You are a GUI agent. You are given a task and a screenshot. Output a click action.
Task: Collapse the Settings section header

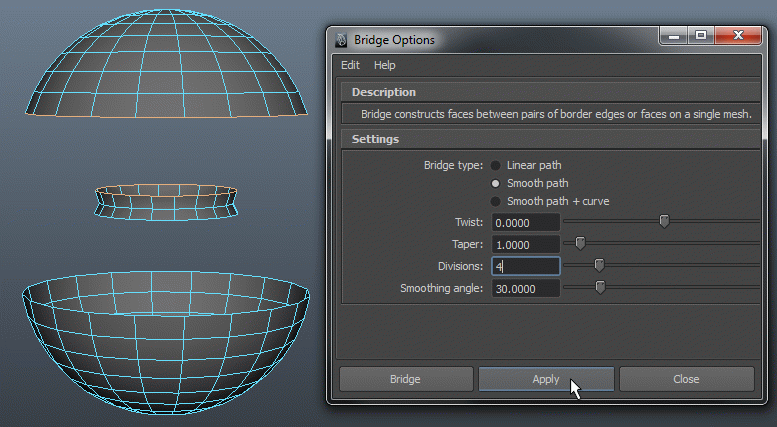pos(375,139)
